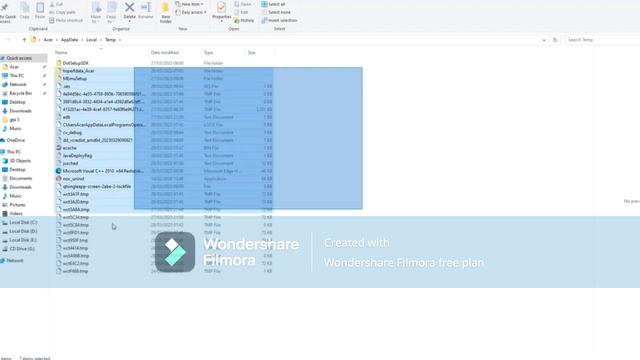
Task: Click Invert selection in ribbon
Action: (x=279, y=20)
